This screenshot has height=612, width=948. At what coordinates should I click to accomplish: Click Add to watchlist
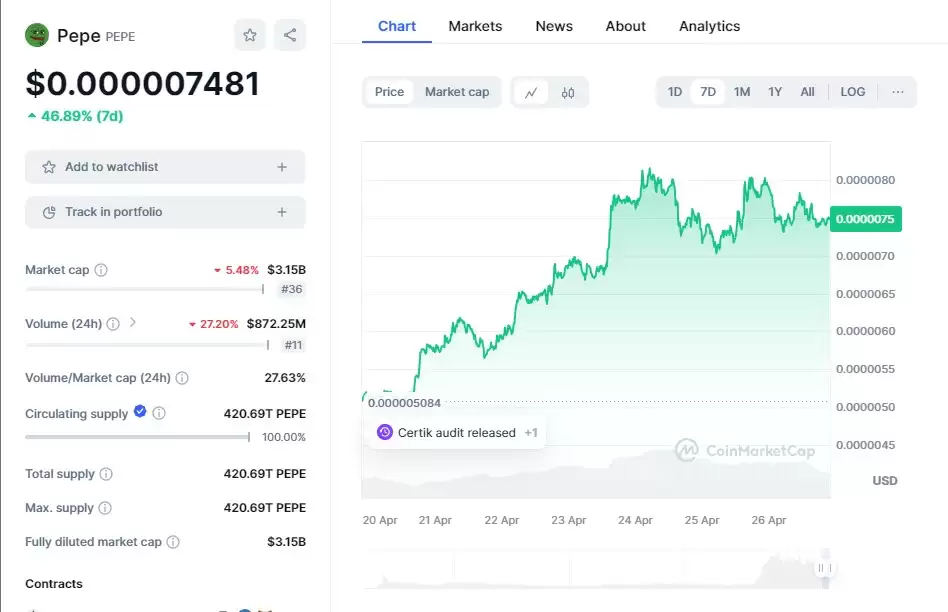164,167
